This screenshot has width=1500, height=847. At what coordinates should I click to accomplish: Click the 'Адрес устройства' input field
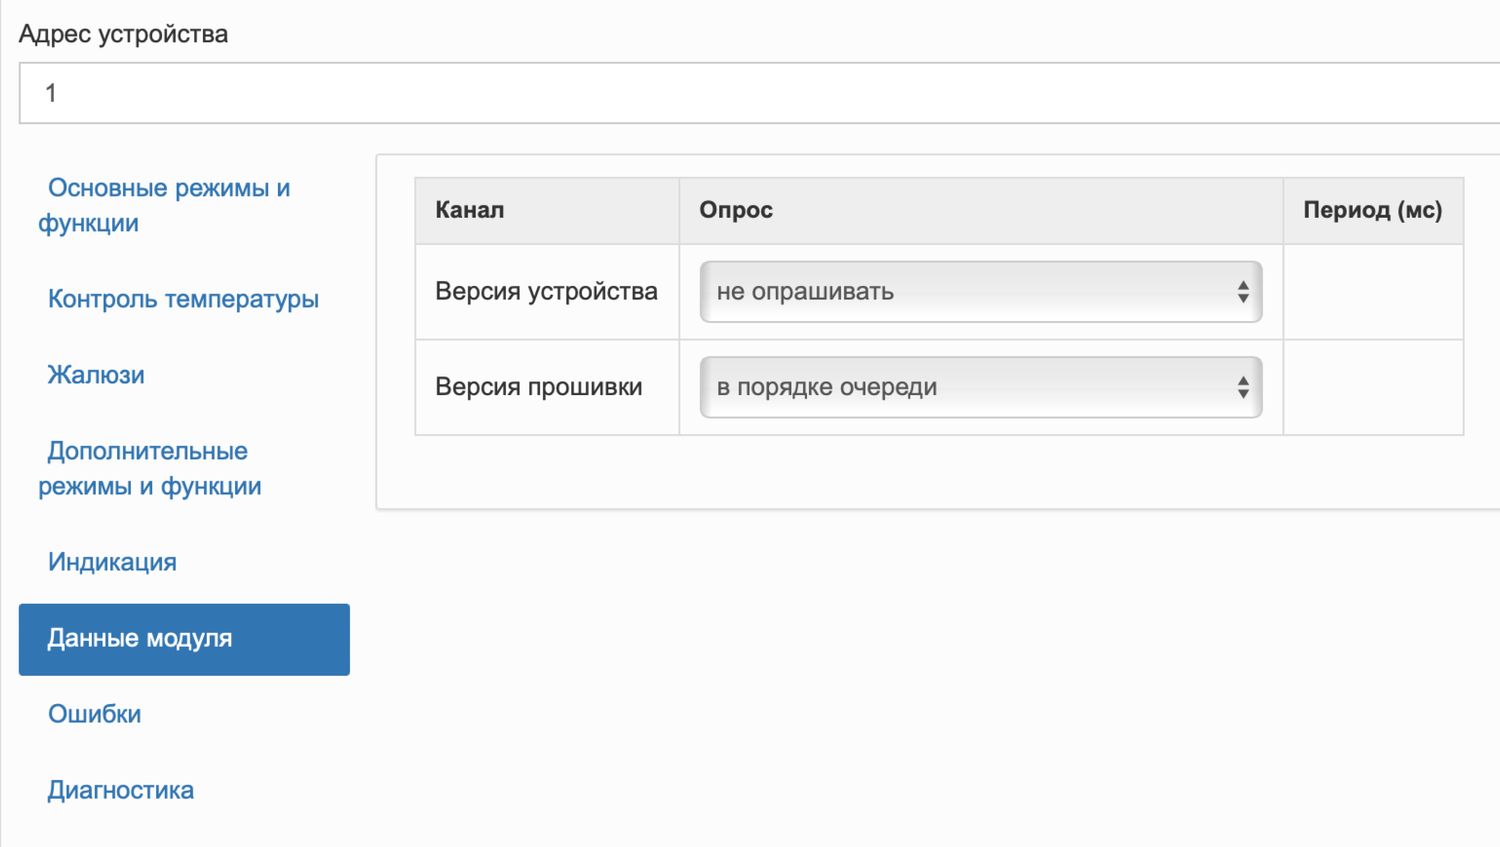pyautogui.click(x=750, y=93)
